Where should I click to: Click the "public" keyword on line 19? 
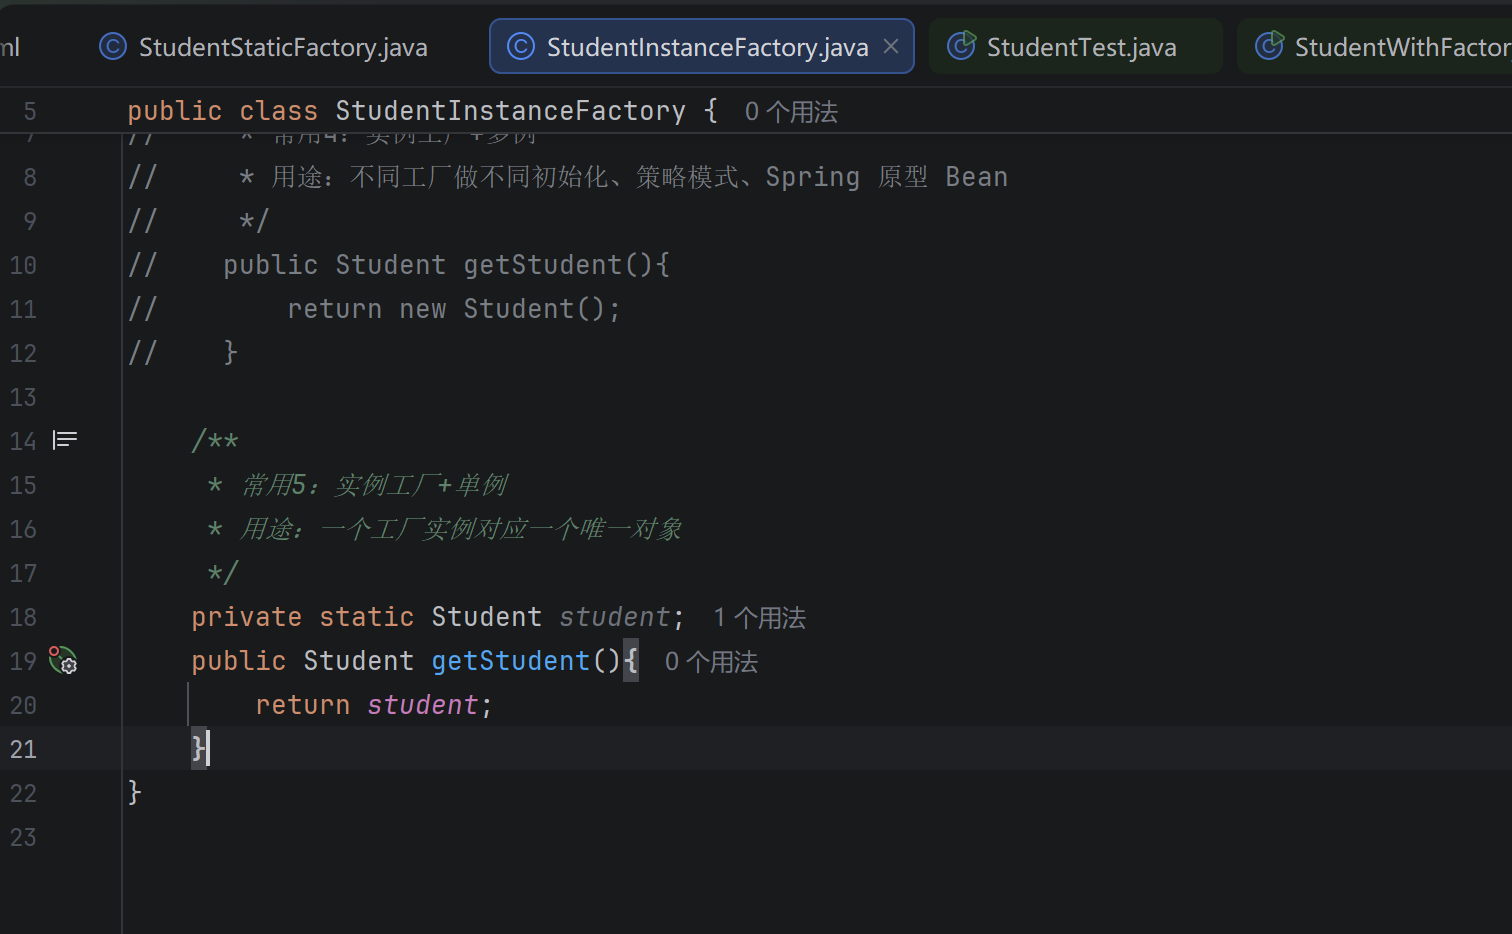point(239,661)
